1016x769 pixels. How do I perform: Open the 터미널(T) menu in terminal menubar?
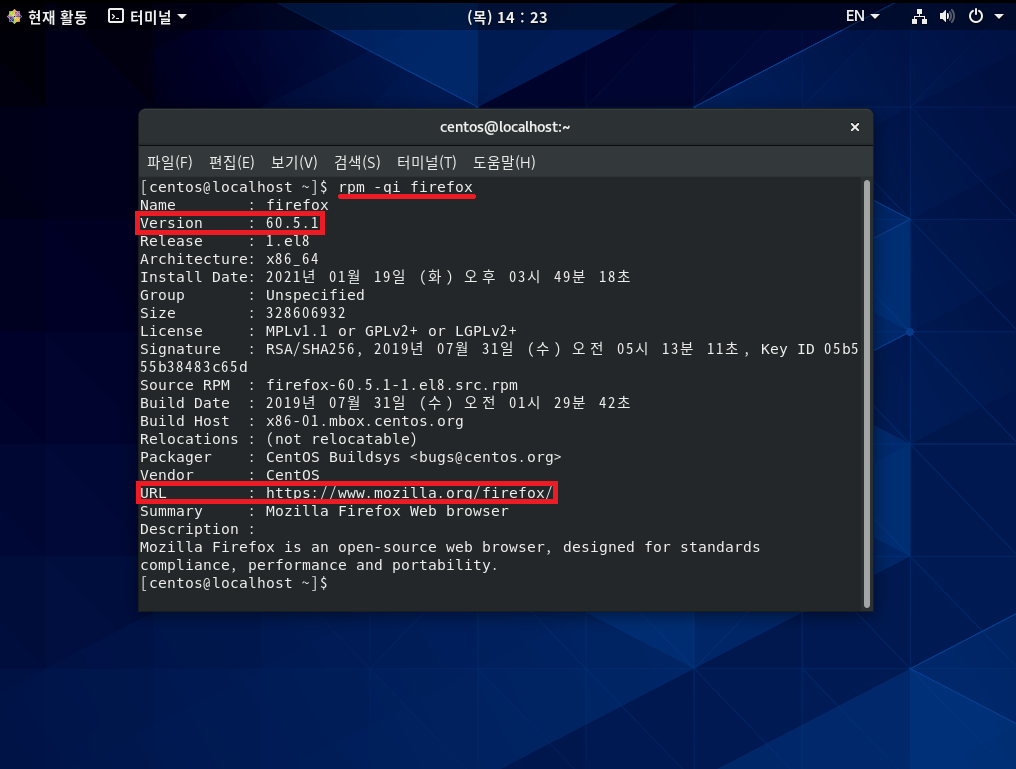[x=426, y=163]
